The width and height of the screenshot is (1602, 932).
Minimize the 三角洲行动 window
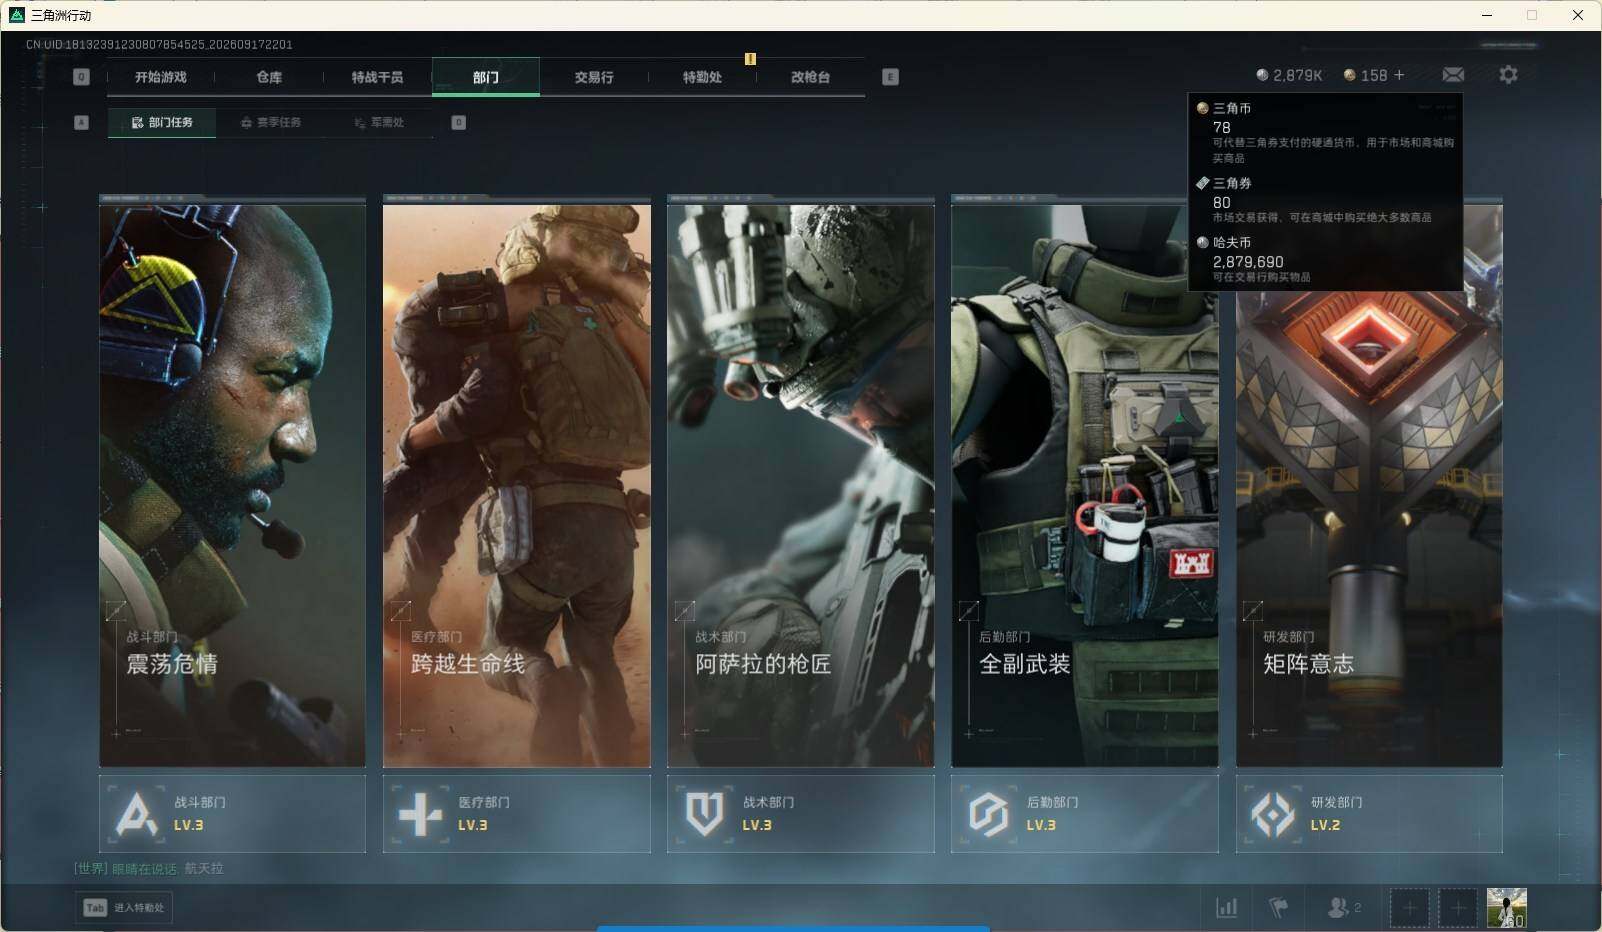1486,15
